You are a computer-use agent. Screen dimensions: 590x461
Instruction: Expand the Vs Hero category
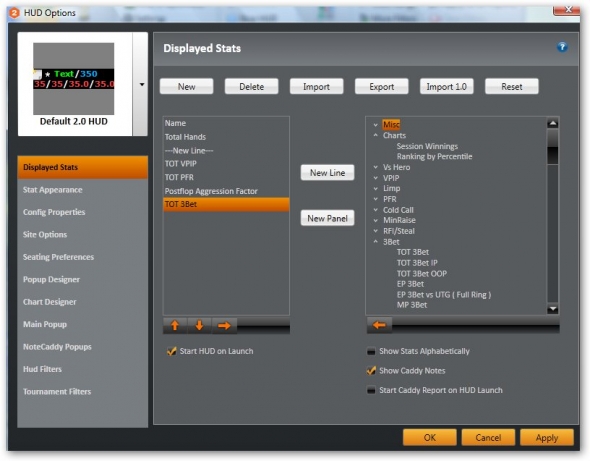376,167
